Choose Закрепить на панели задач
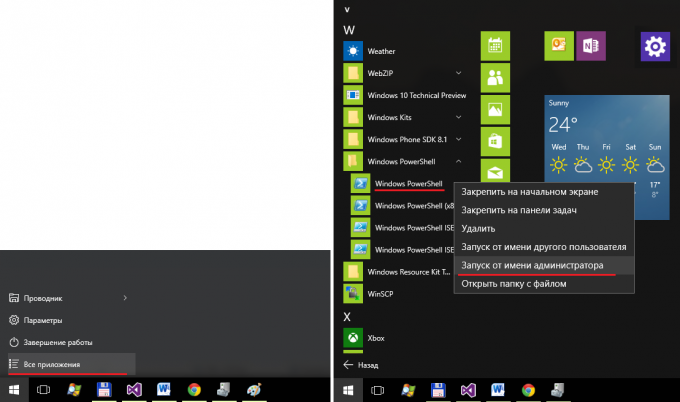This screenshot has width=680, height=402. pos(544,210)
